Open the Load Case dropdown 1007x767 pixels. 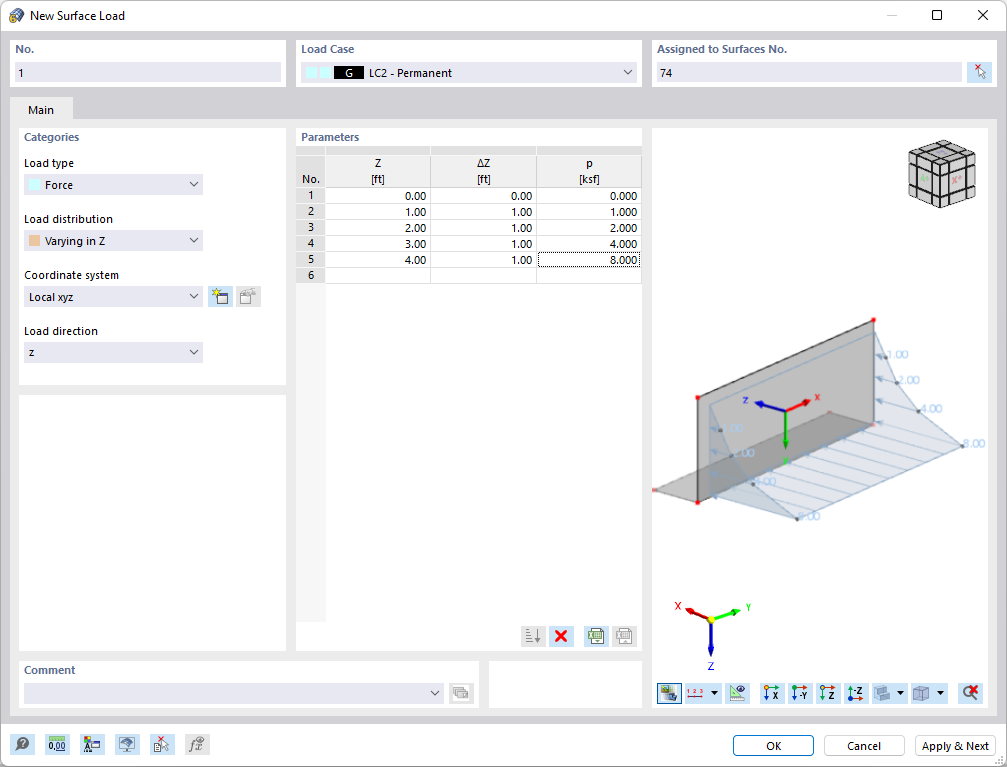pyautogui.click(x=628, y=72)
